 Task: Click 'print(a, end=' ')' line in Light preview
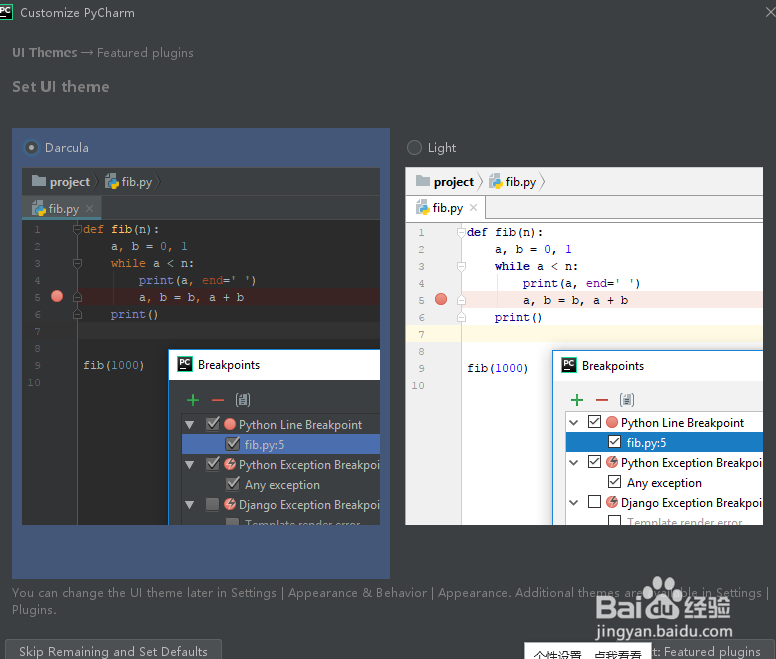coord(582,283)
